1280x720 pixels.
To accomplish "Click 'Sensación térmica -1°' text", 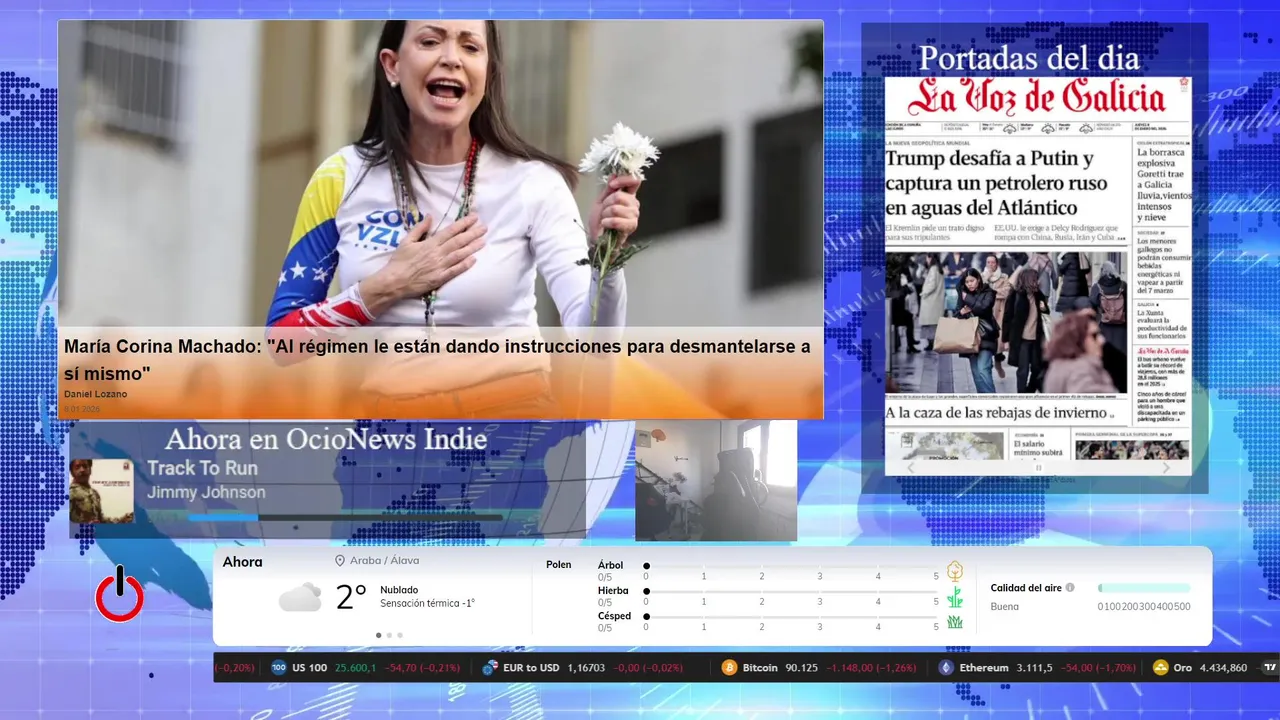I will pos(427,603).
